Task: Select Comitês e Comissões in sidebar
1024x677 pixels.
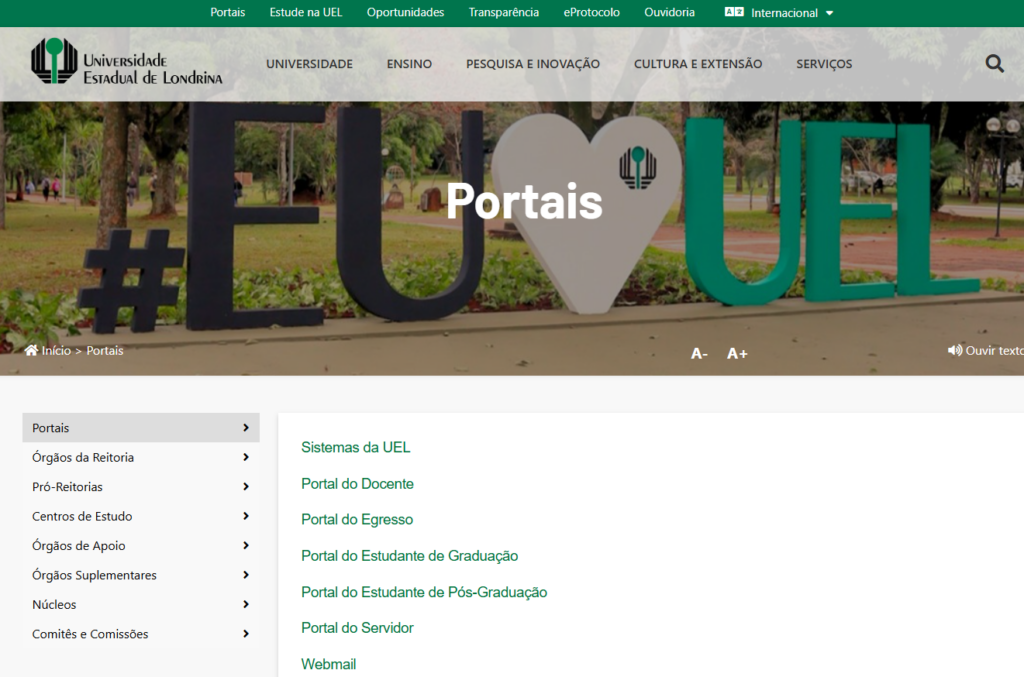Action: [90, 634]
